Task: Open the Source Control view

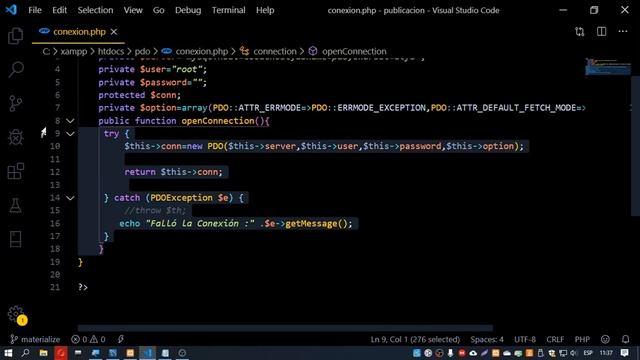Action: [16, 103]
